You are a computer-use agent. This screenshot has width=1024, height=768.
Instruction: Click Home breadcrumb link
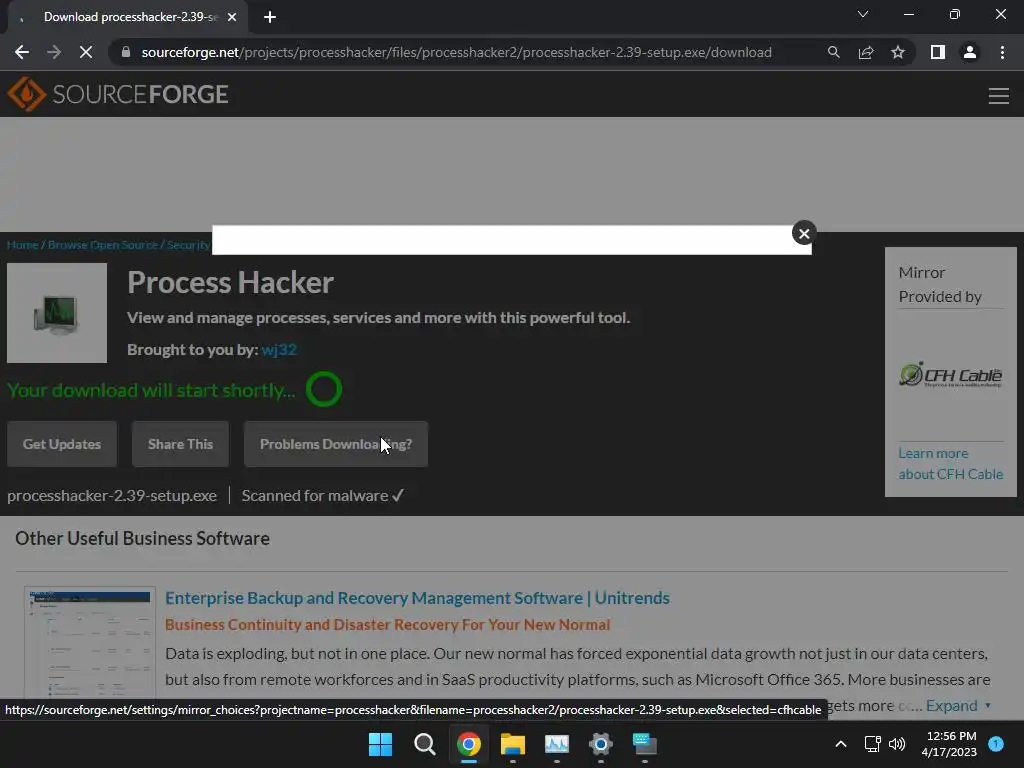(x=23, y=245)
